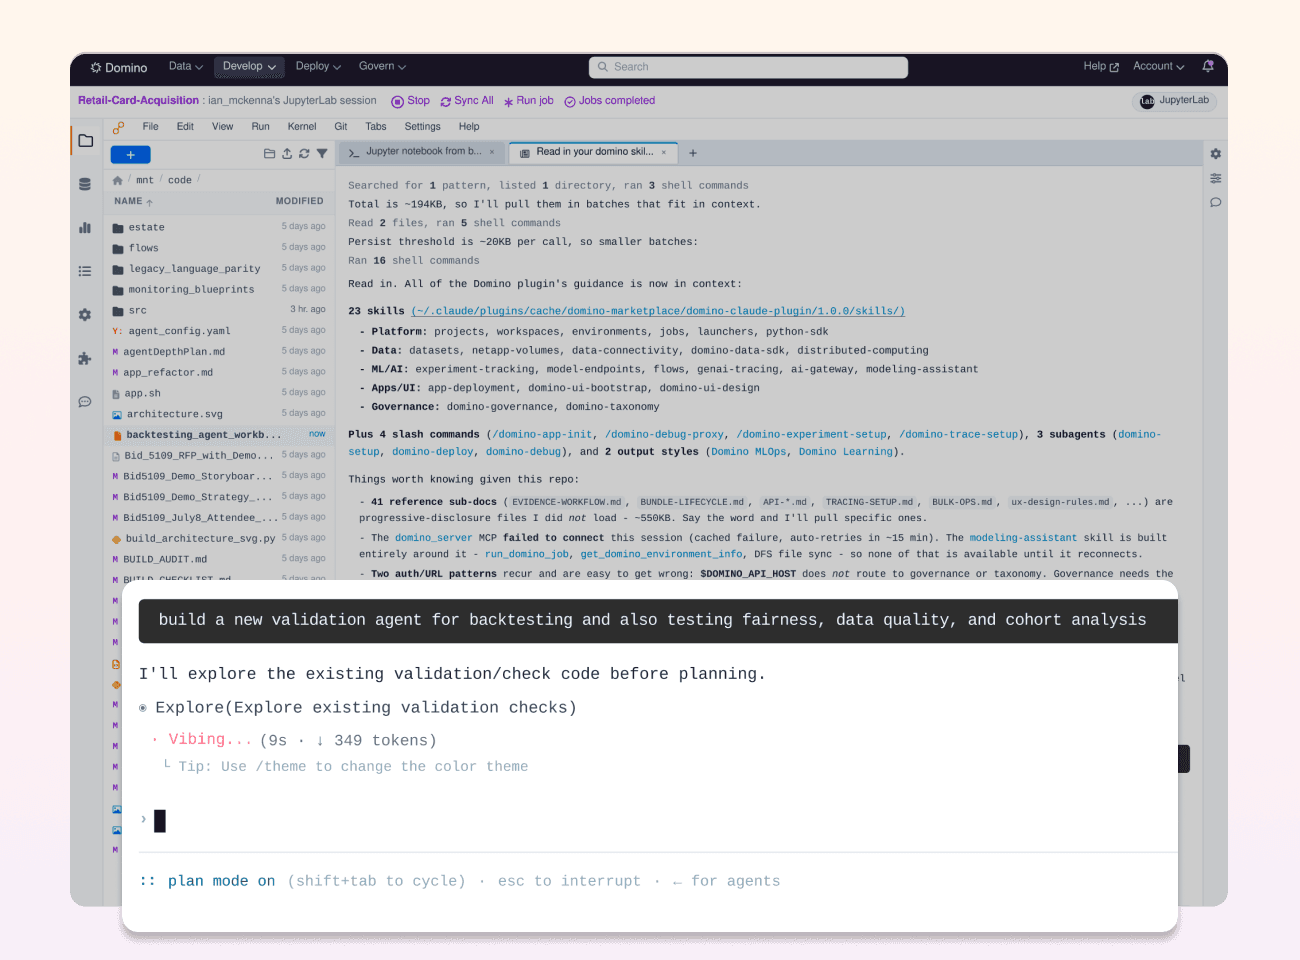Image resolution: width=1300 pixels, height=960 pixels.
Task: Open the Kernel menu
Action: 302,127
